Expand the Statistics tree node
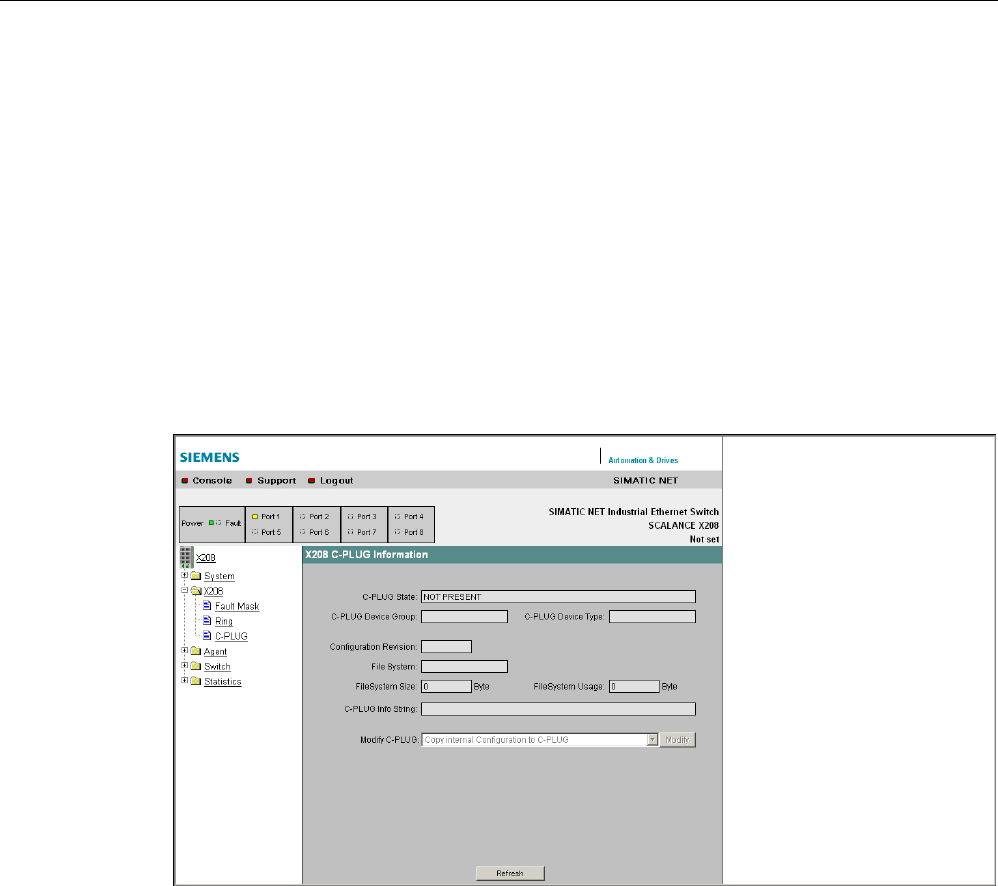The image size is (998, 886). click(x=185, y=680)
